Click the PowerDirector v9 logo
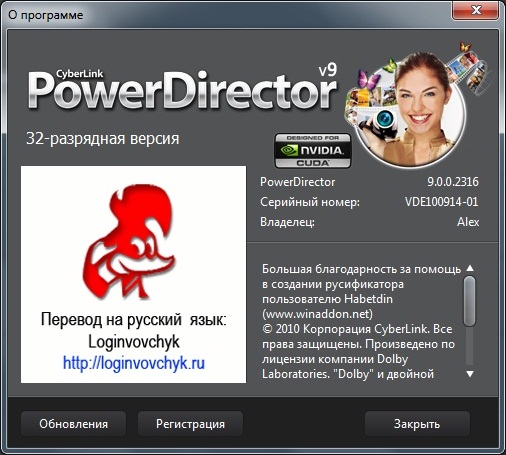 coord(182,88)
